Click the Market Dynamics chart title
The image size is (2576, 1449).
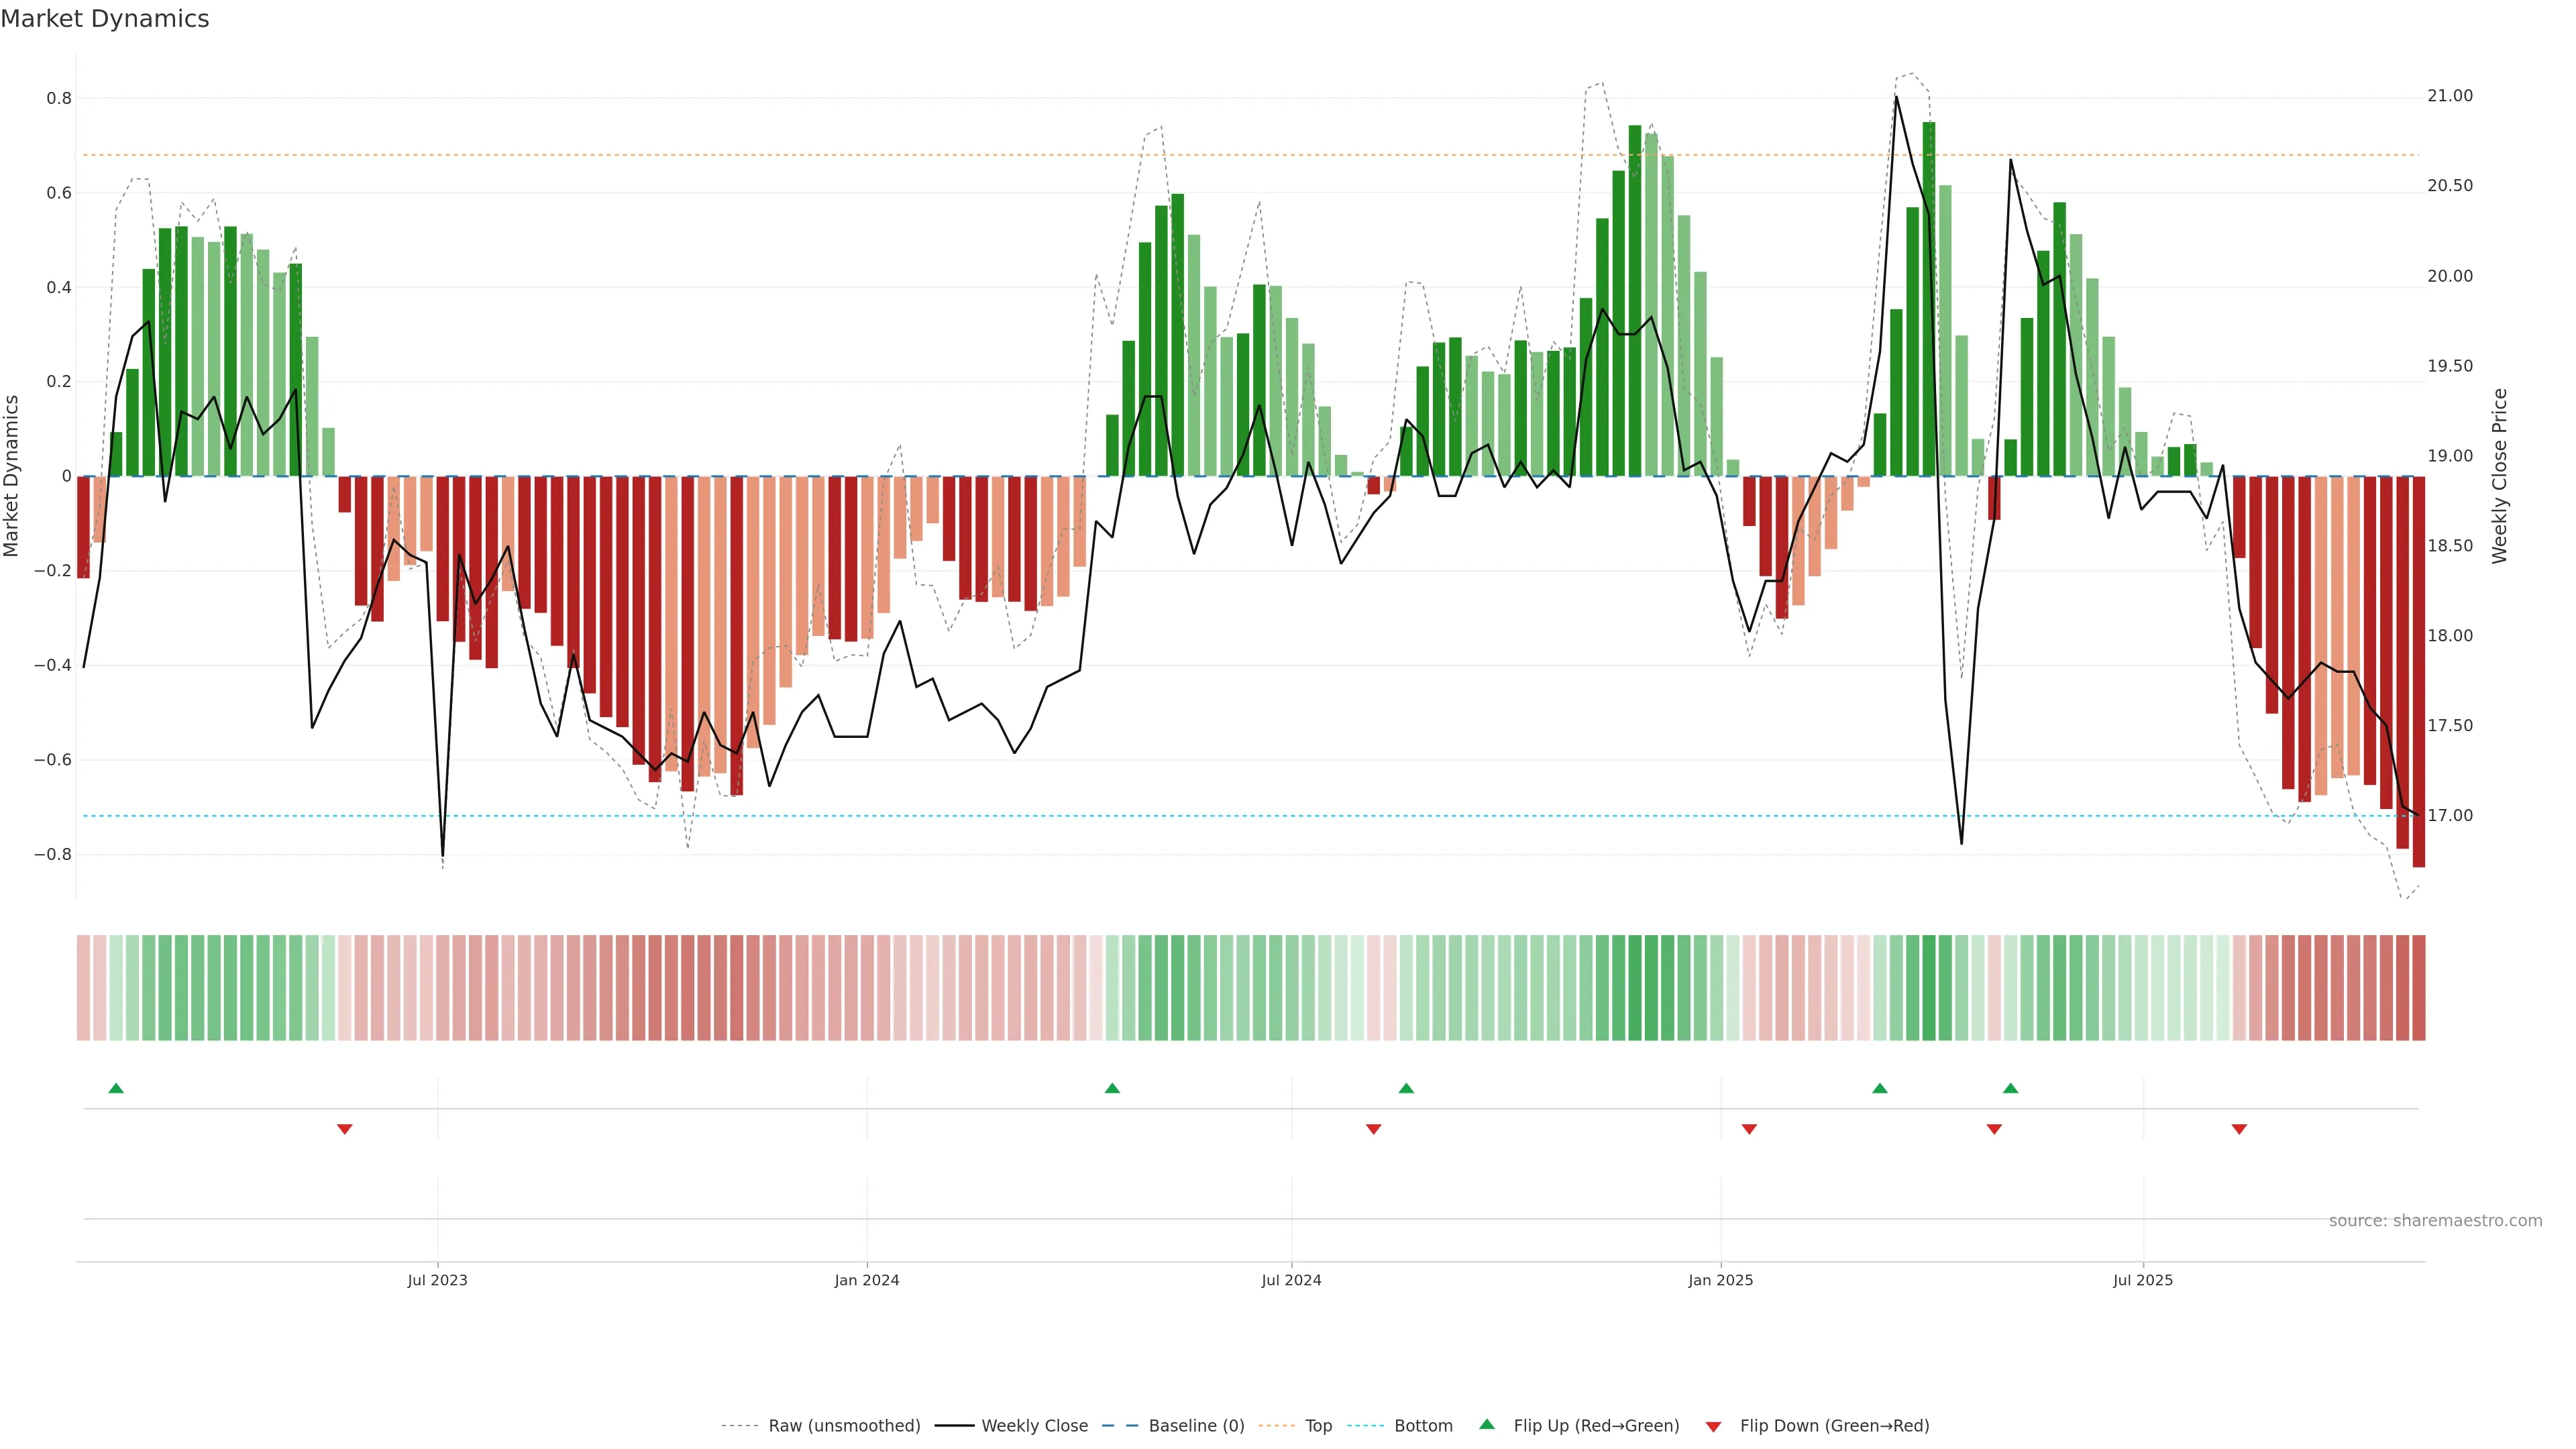pyautogui.click(x=105, y=19)
